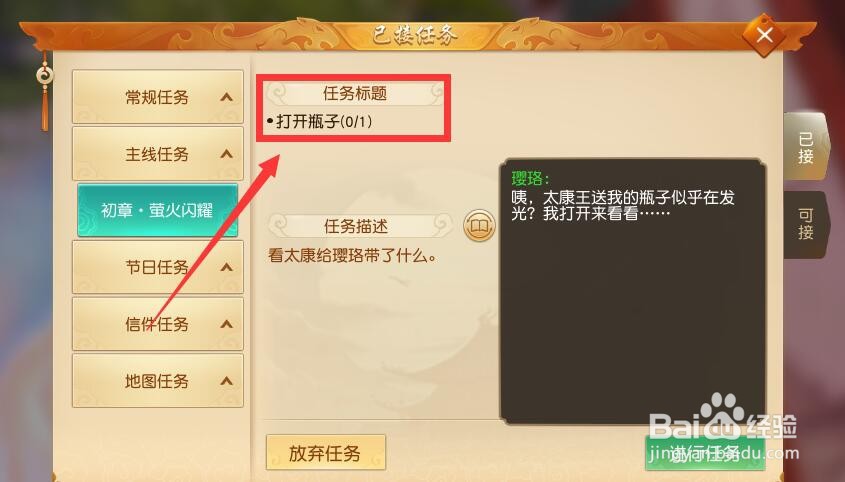Click the 任务描述 header label
This screenshot has width=845, height=482.
coord(356,226)
